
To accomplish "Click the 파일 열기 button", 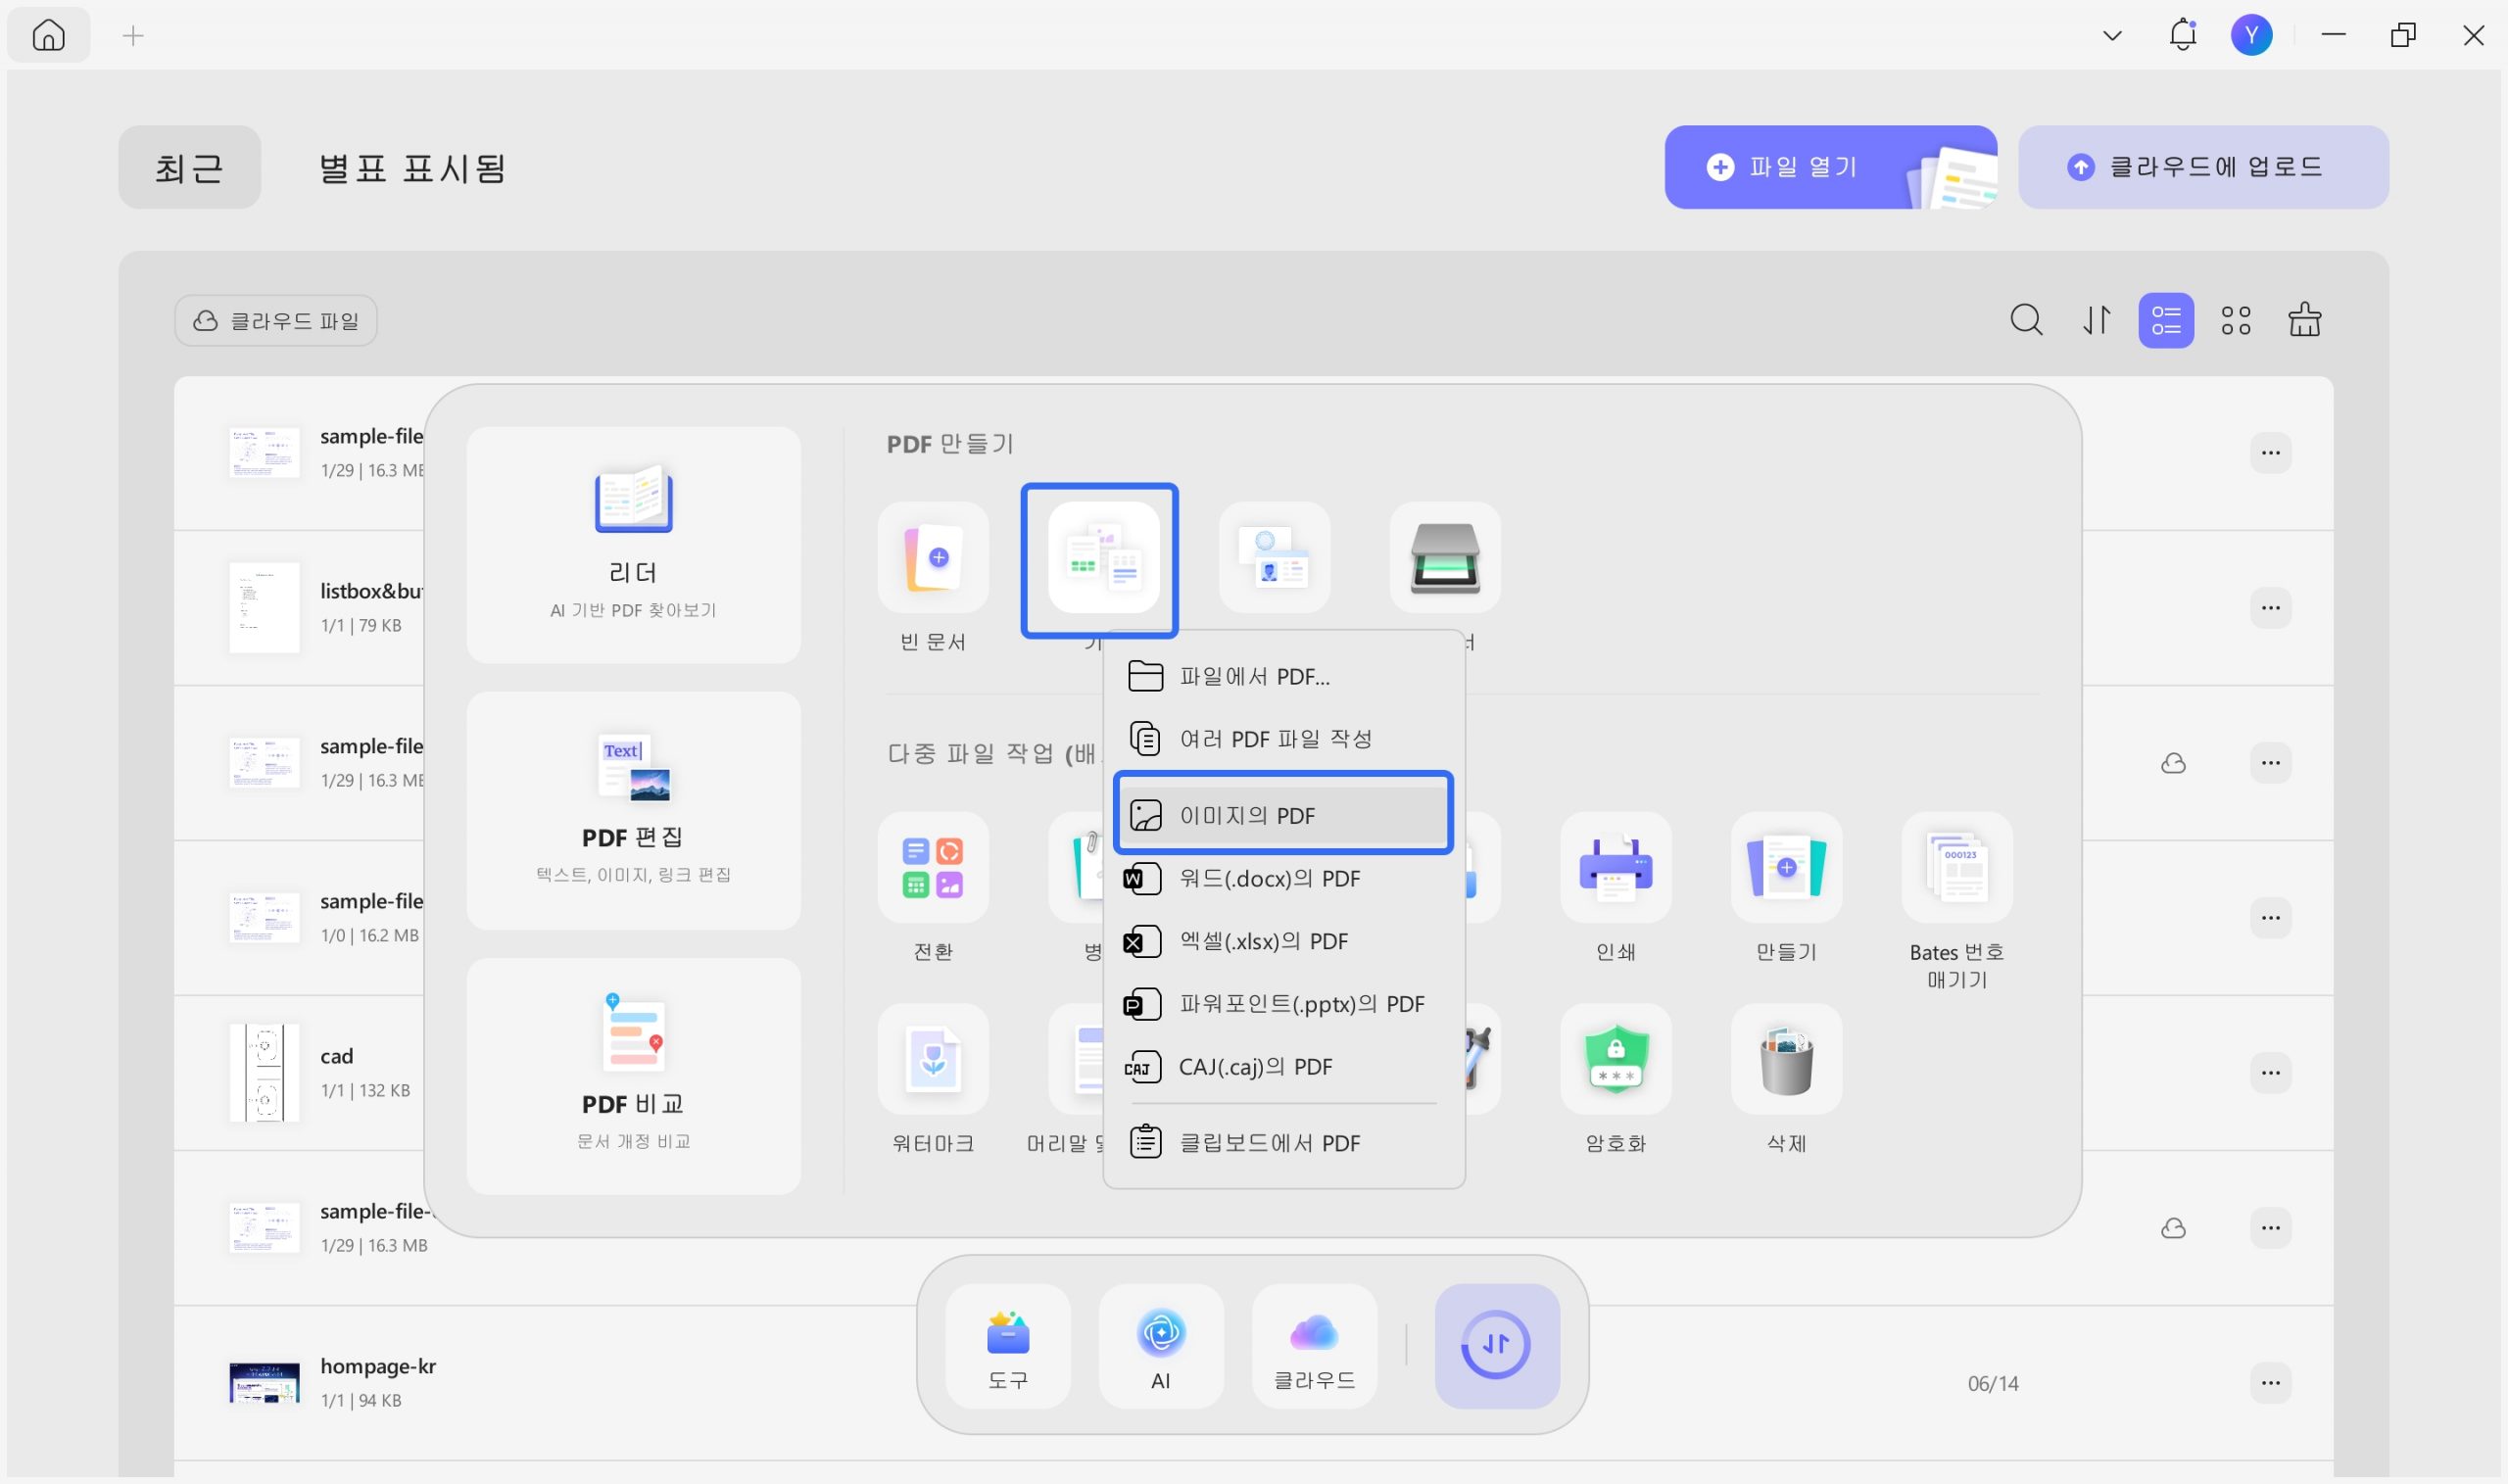I will [1830, 167].
